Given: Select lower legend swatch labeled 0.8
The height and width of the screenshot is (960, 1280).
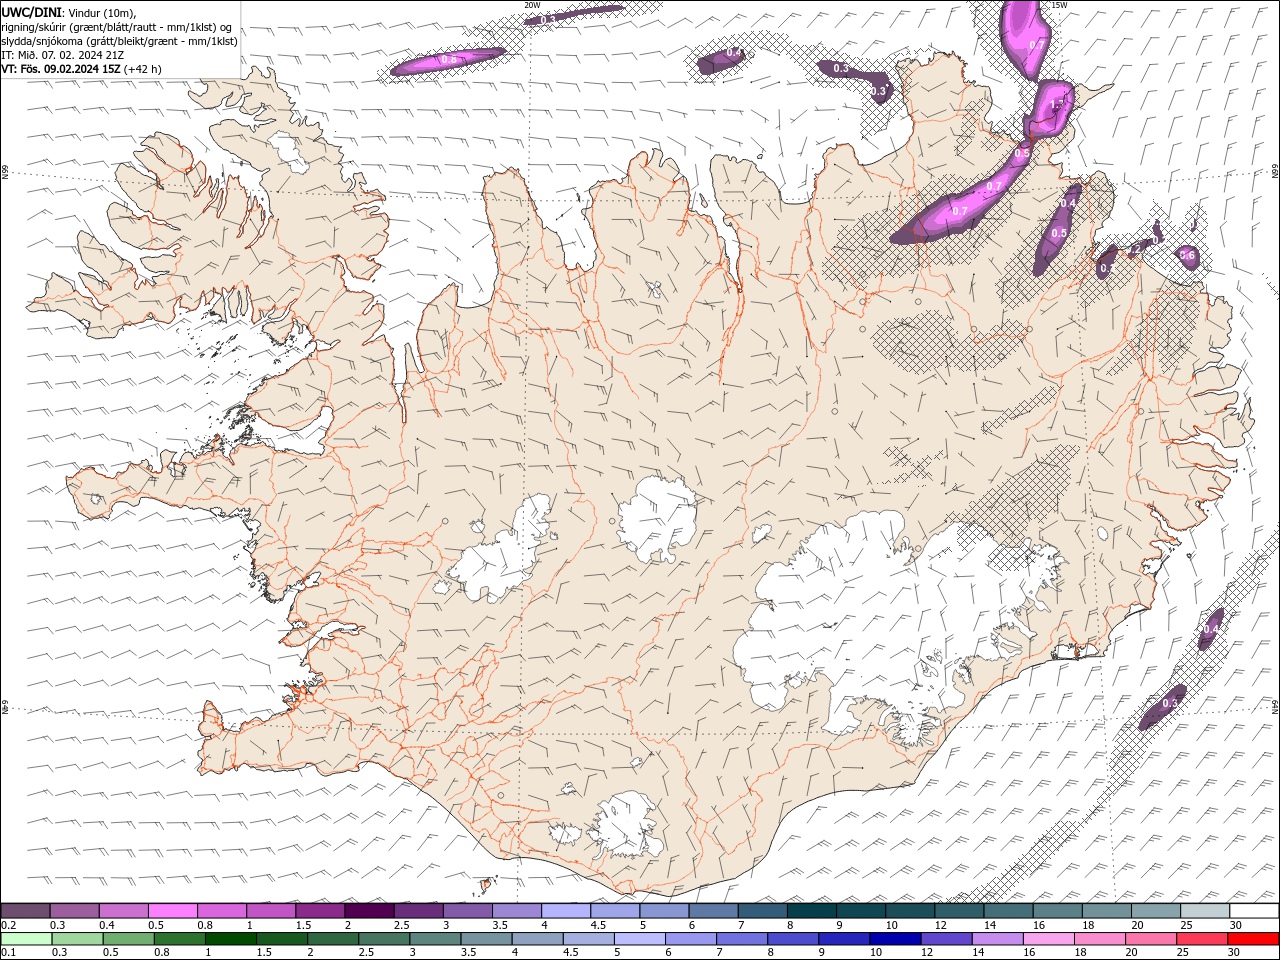Looking at the screenshot, I should [x=181, y=939].
